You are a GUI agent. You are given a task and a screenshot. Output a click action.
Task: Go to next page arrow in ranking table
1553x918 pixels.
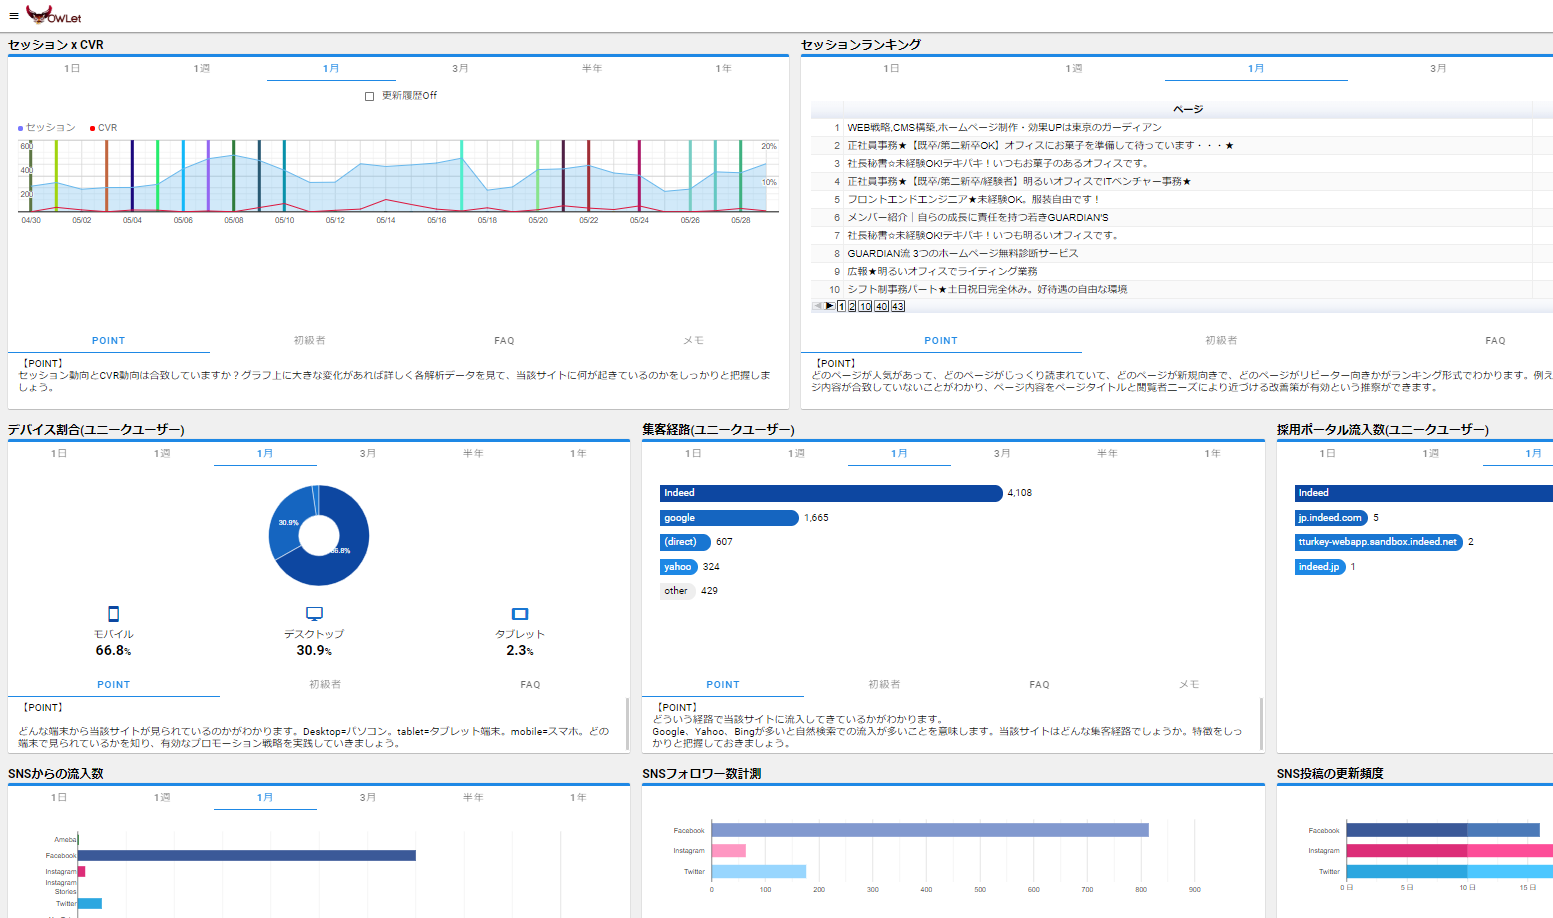tap(830, 306)
